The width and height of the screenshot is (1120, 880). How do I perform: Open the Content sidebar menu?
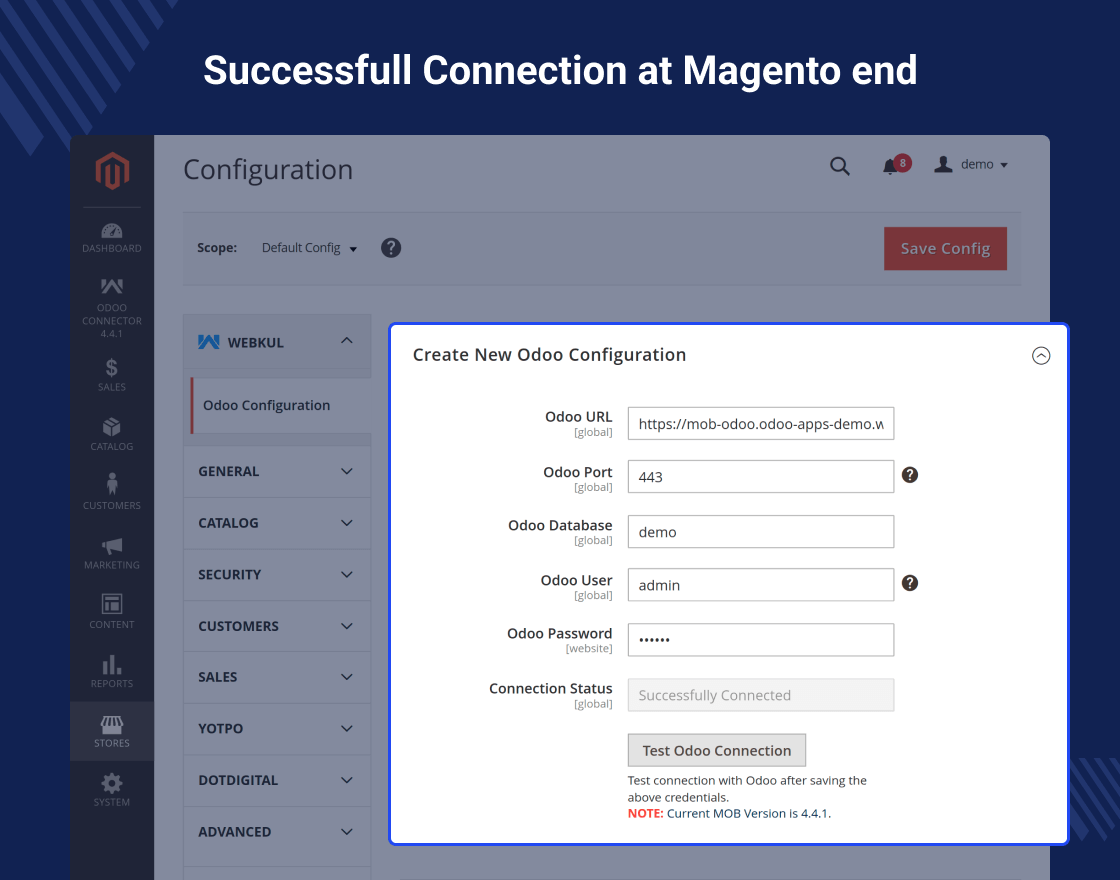click(x=112, y=611)
